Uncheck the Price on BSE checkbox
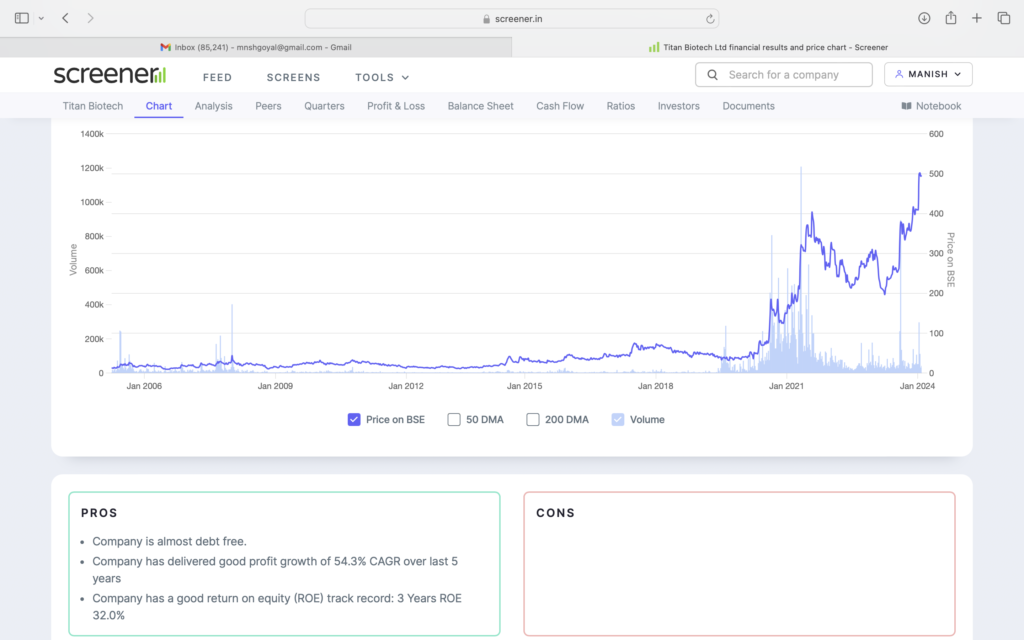Screen dimensions: 1024x640 [354, 419]
